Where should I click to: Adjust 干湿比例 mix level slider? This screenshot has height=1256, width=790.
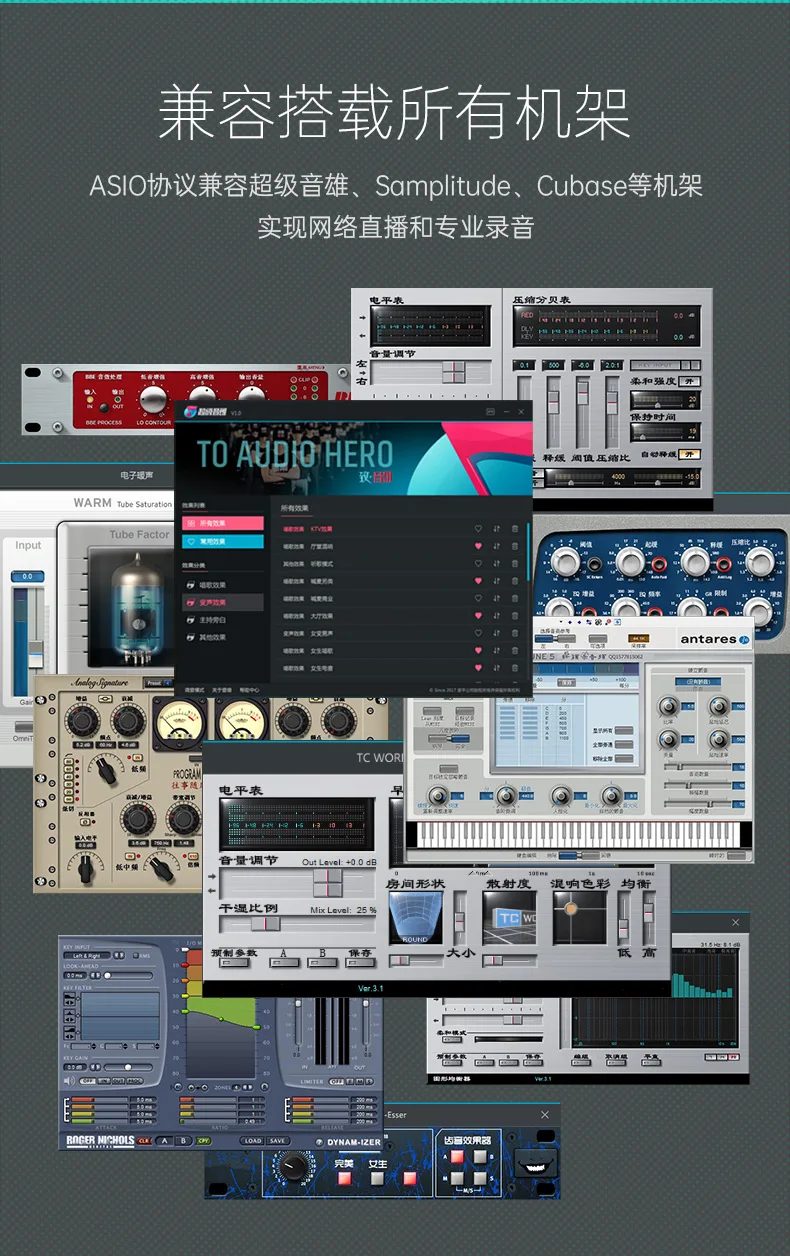coord(265,924)
